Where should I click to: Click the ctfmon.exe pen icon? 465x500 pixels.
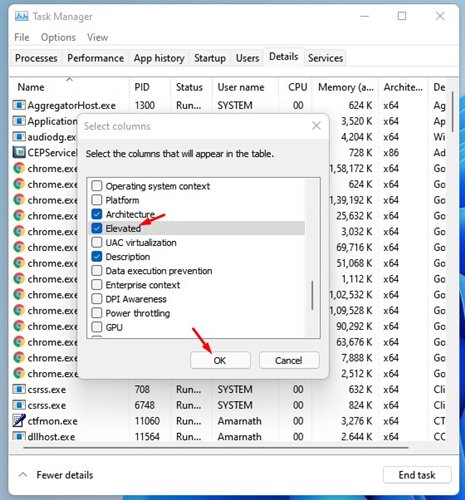pyautogui.click(x=19, y=421)
